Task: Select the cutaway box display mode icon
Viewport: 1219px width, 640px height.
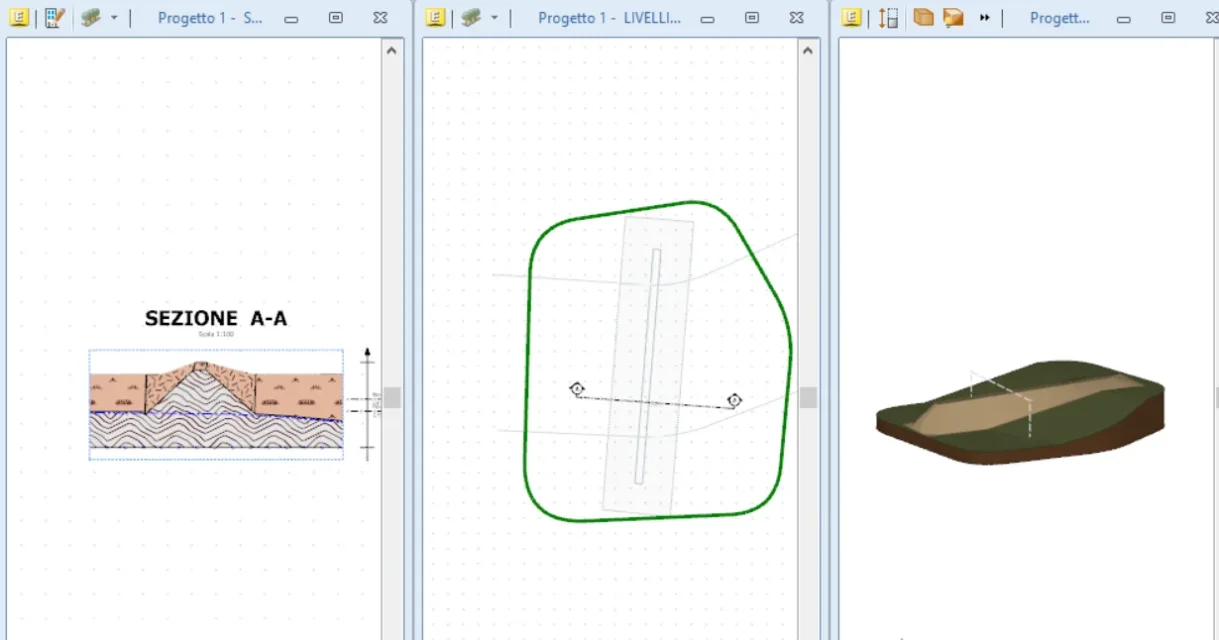Action: [x=955, y=17]
